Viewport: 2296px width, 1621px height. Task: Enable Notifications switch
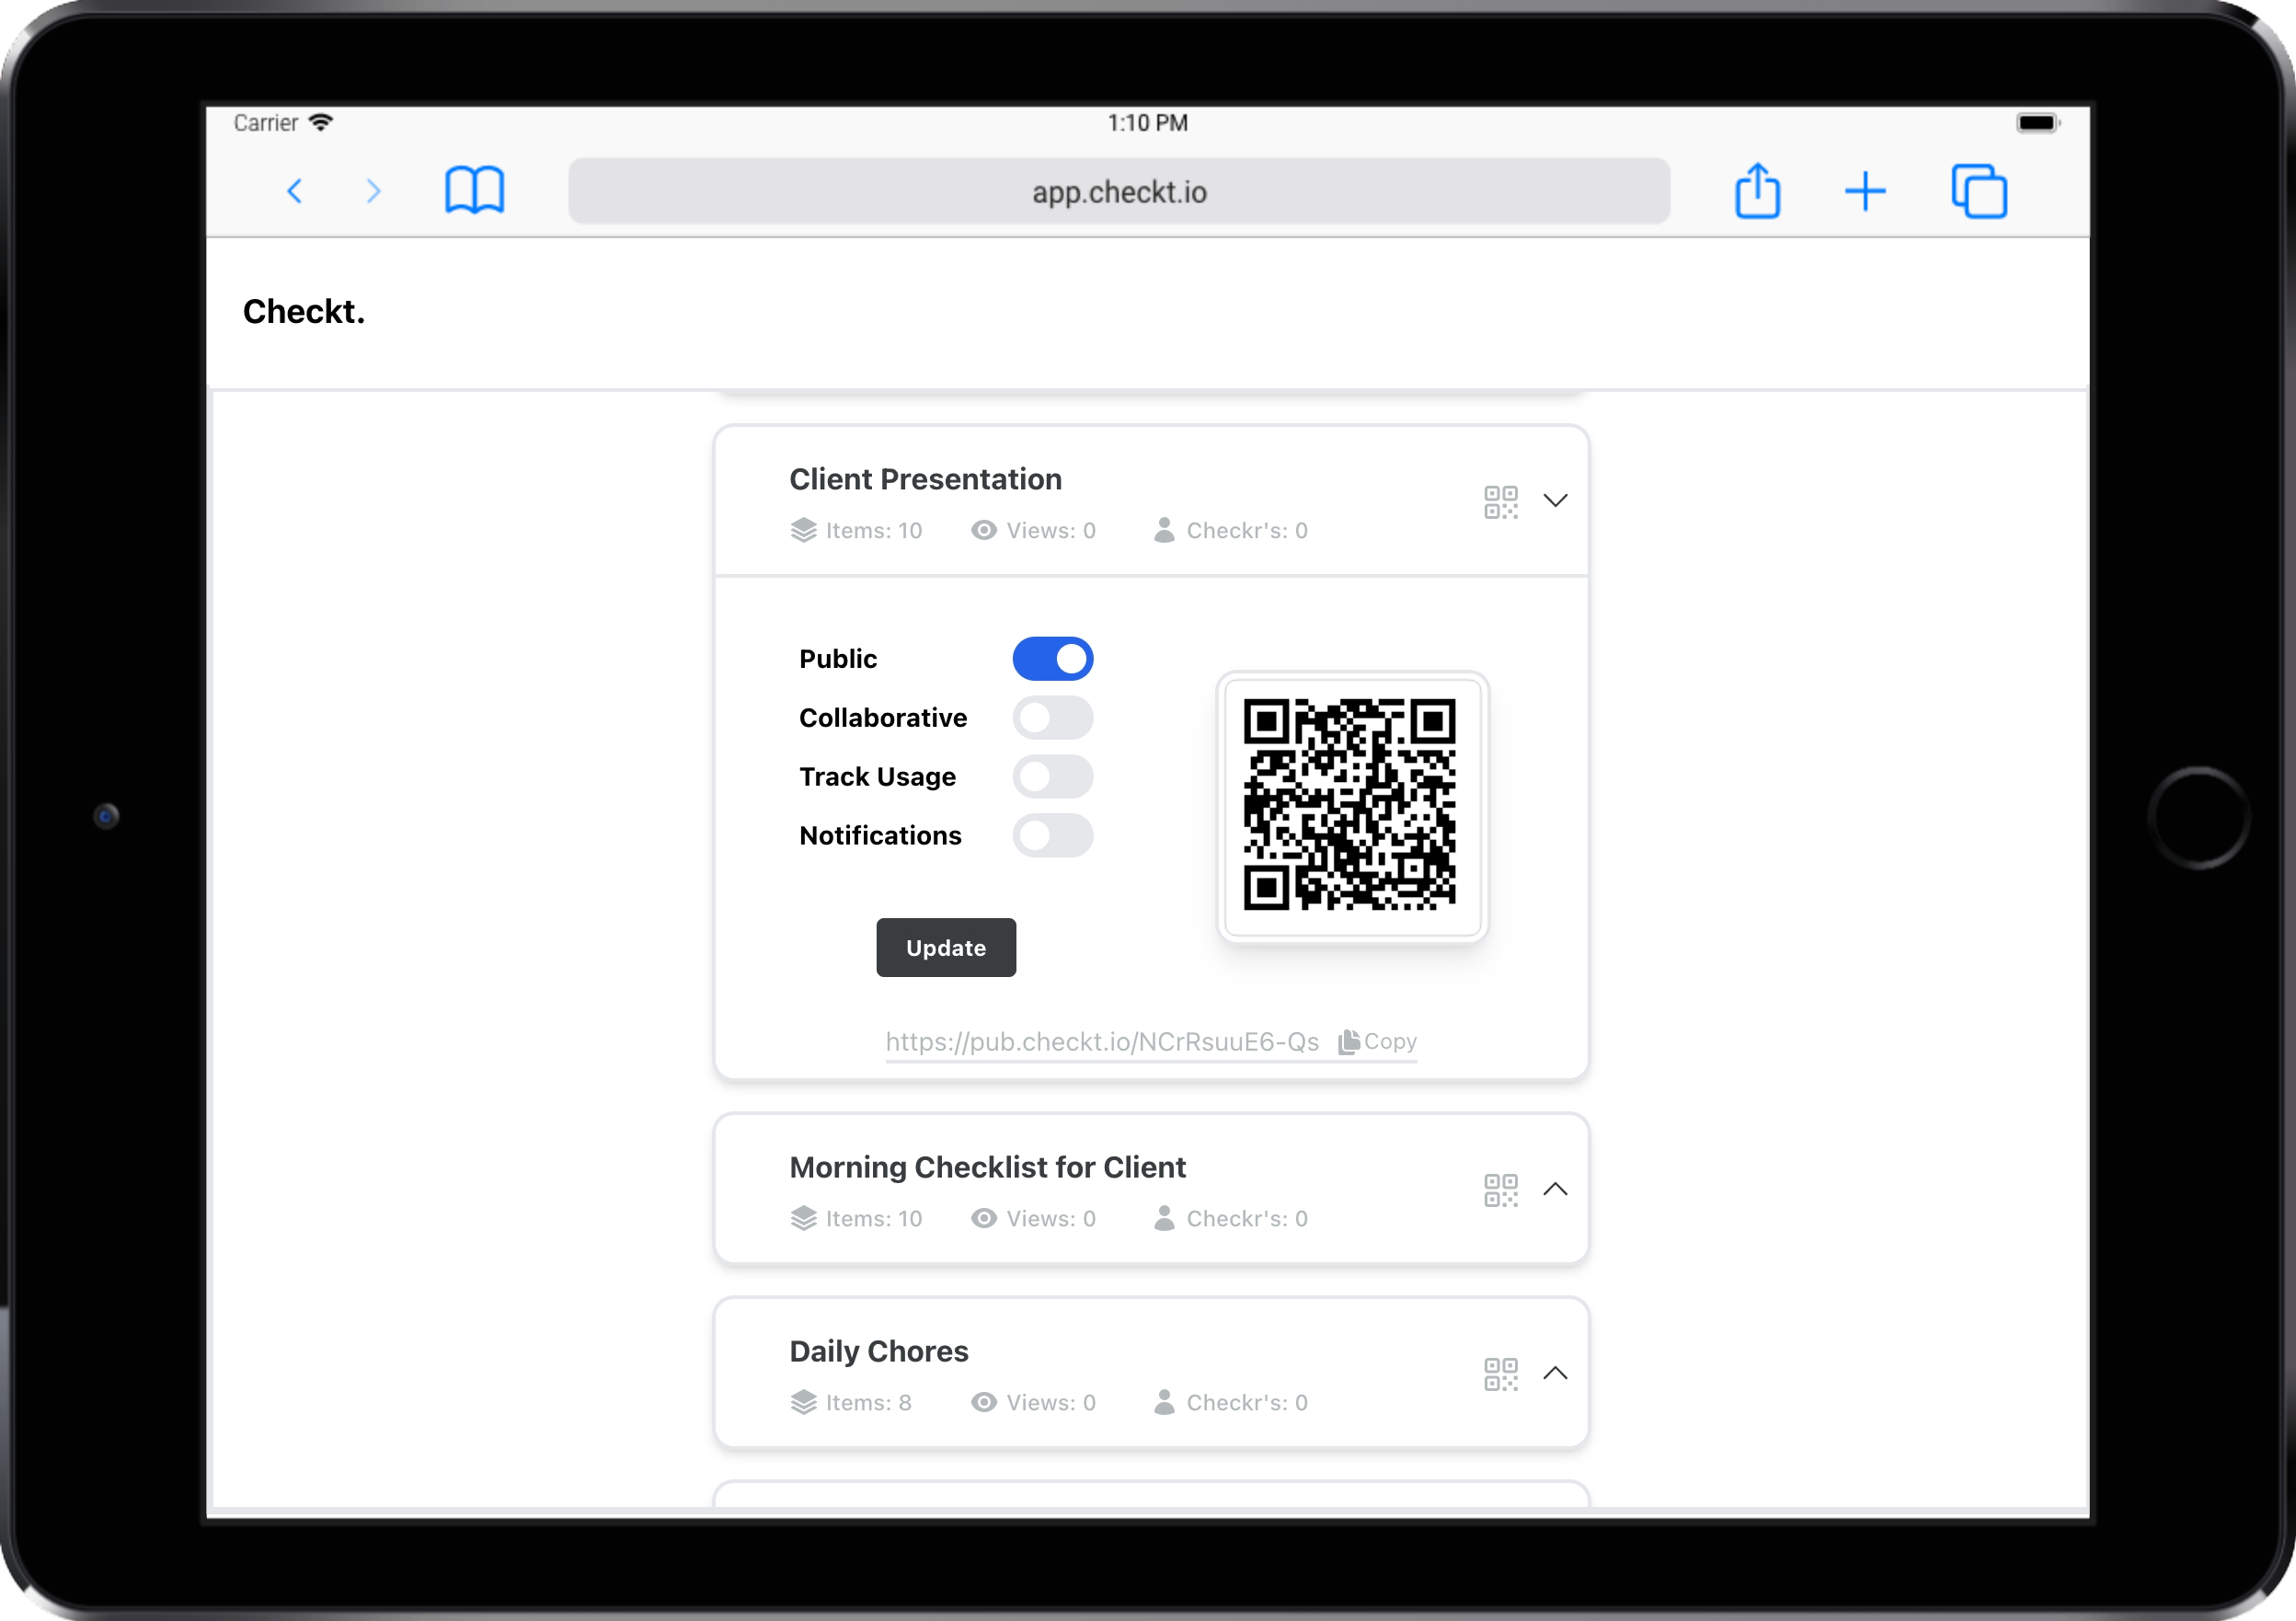coord(1052,836)
